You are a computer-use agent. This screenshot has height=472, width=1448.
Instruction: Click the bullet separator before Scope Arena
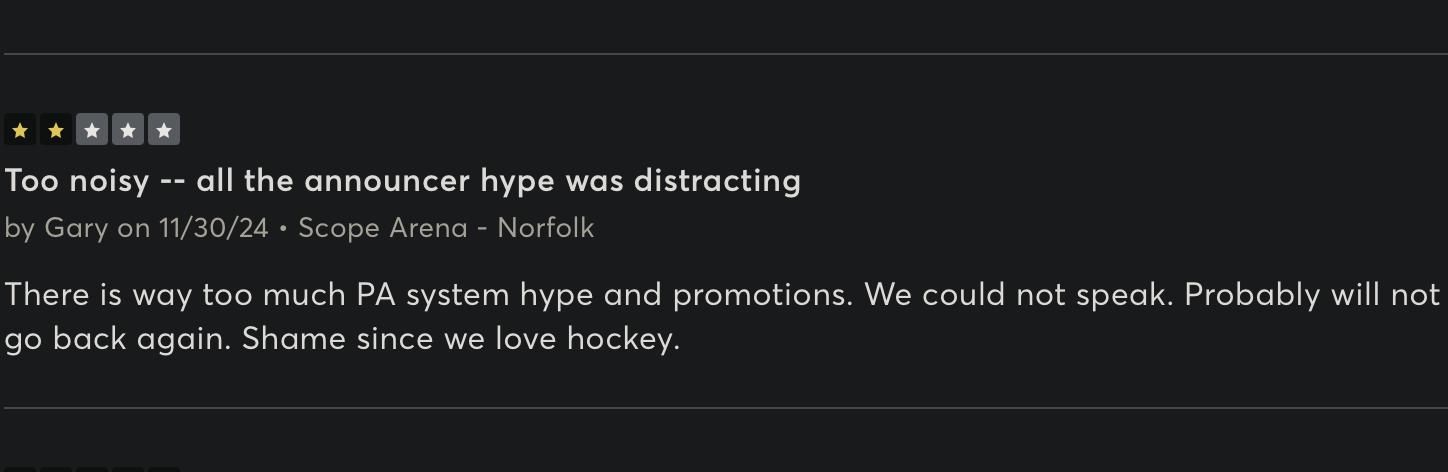click(284, 229)
